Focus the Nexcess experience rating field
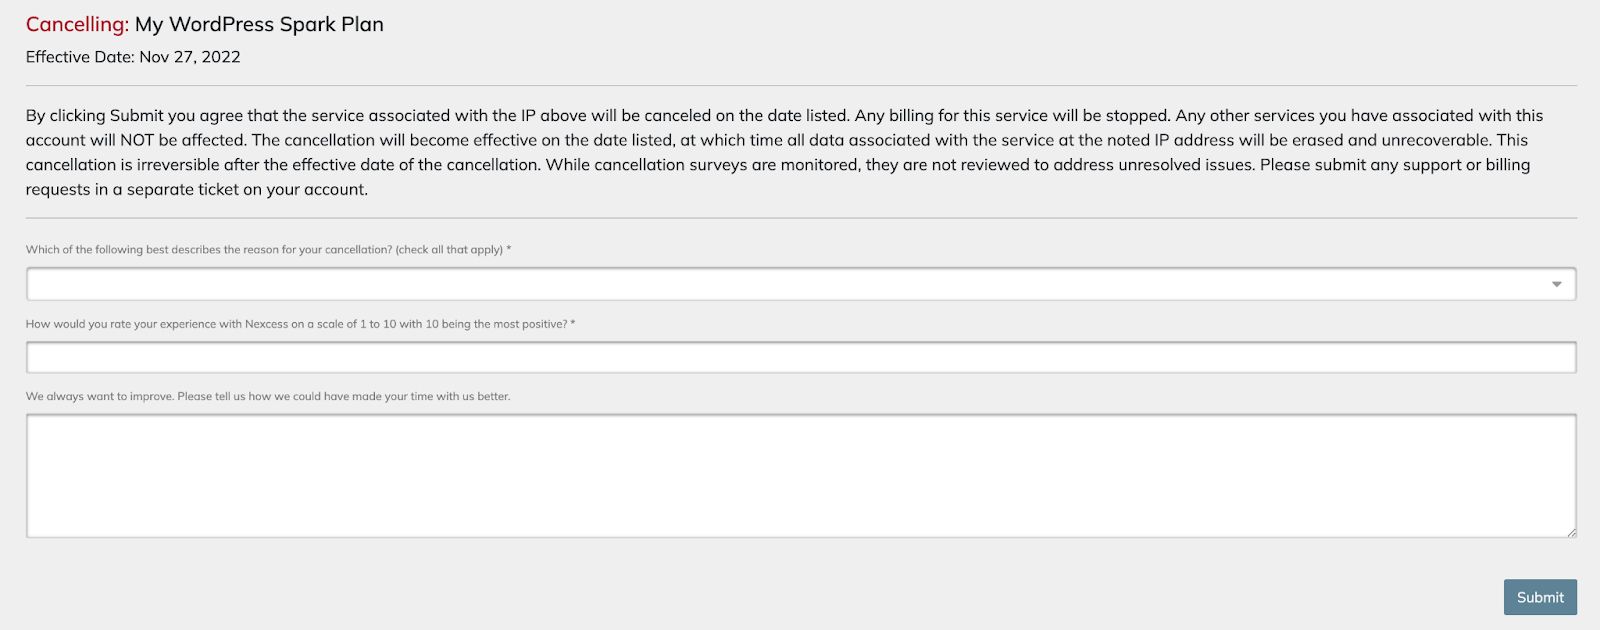 click(x=800, y=357)
